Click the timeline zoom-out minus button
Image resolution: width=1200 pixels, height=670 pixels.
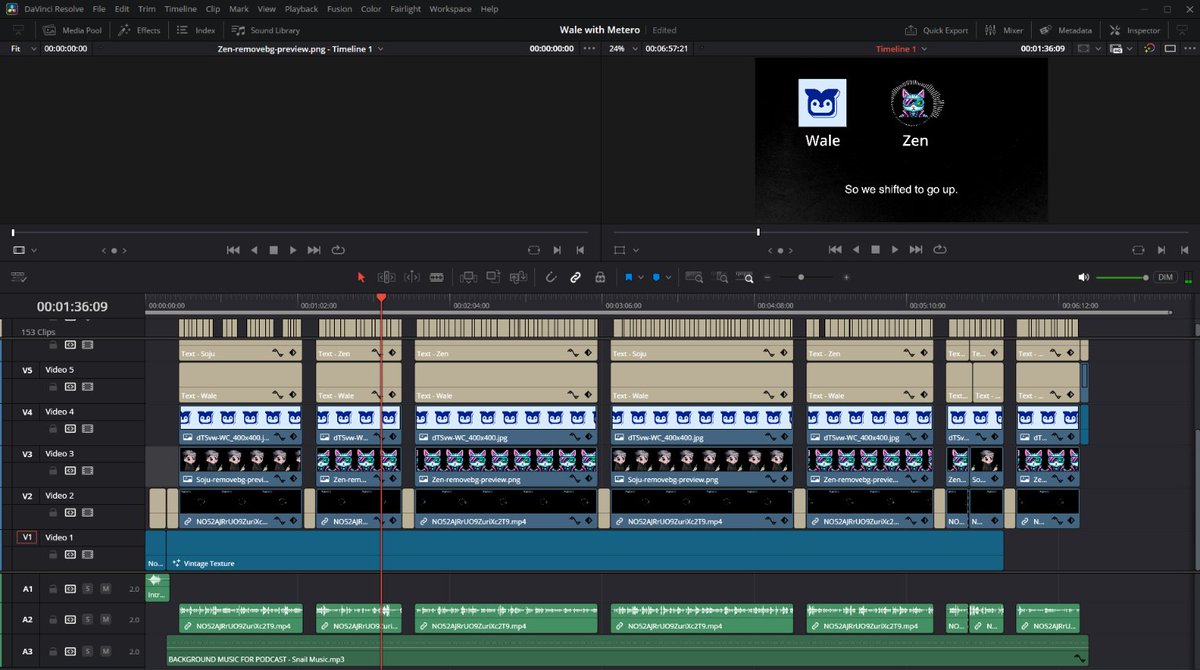[x=768, y=277]
